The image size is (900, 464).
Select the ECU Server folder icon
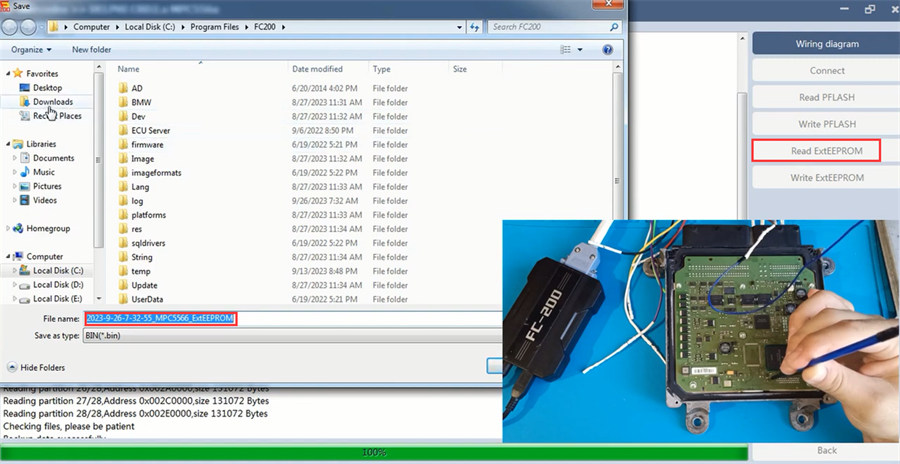click(x=123, y=130)
